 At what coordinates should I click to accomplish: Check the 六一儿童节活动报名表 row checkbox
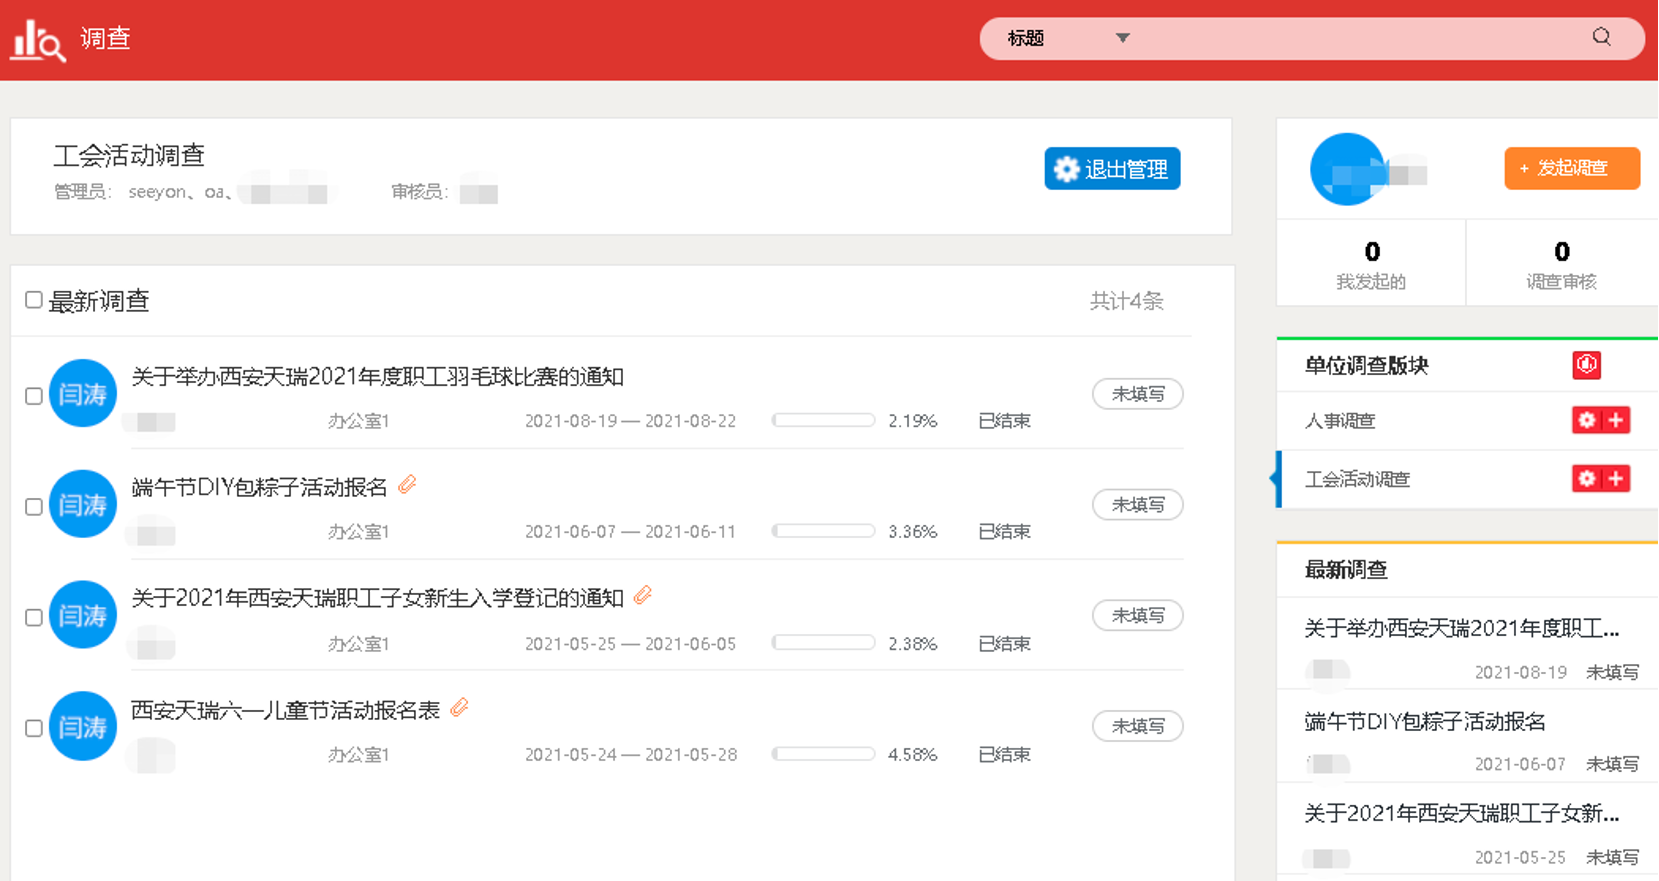pyautogui.click(x=34, y=728)
